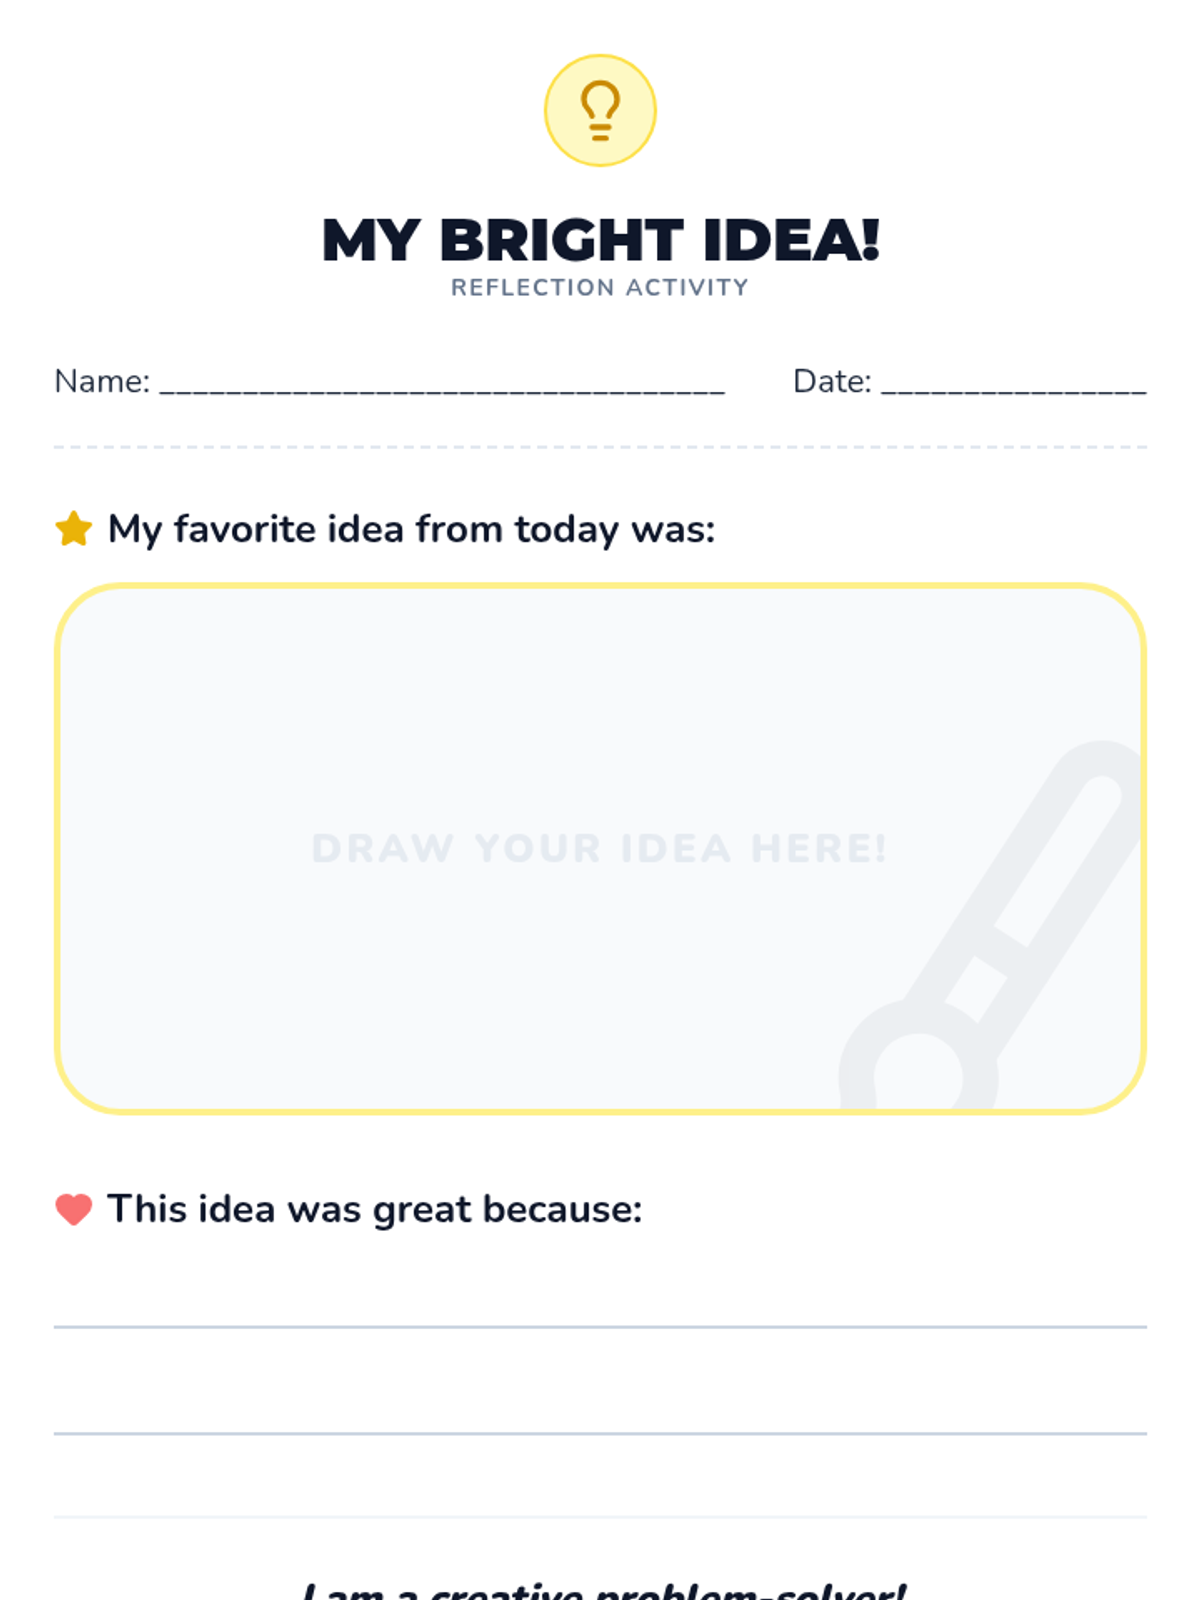Click the dashed divider under Name

[600, 447]
